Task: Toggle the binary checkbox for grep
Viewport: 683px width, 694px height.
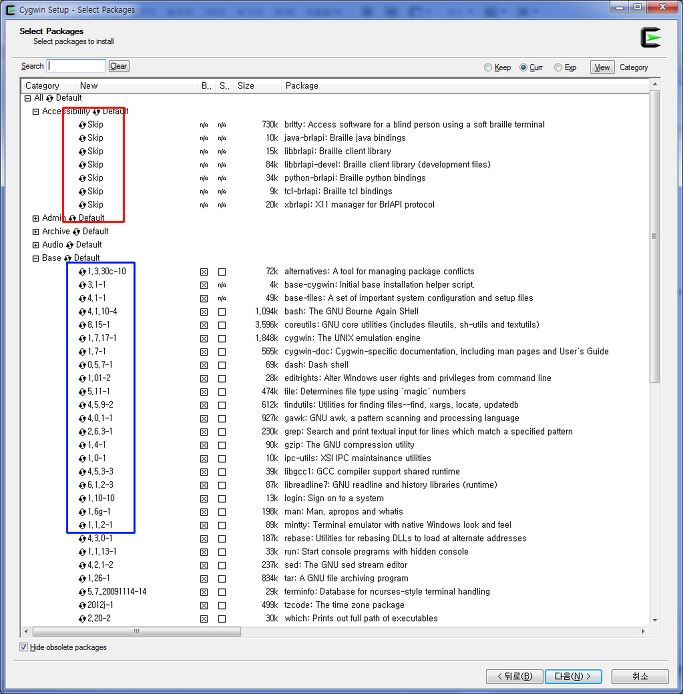Action: coord(204,432)
